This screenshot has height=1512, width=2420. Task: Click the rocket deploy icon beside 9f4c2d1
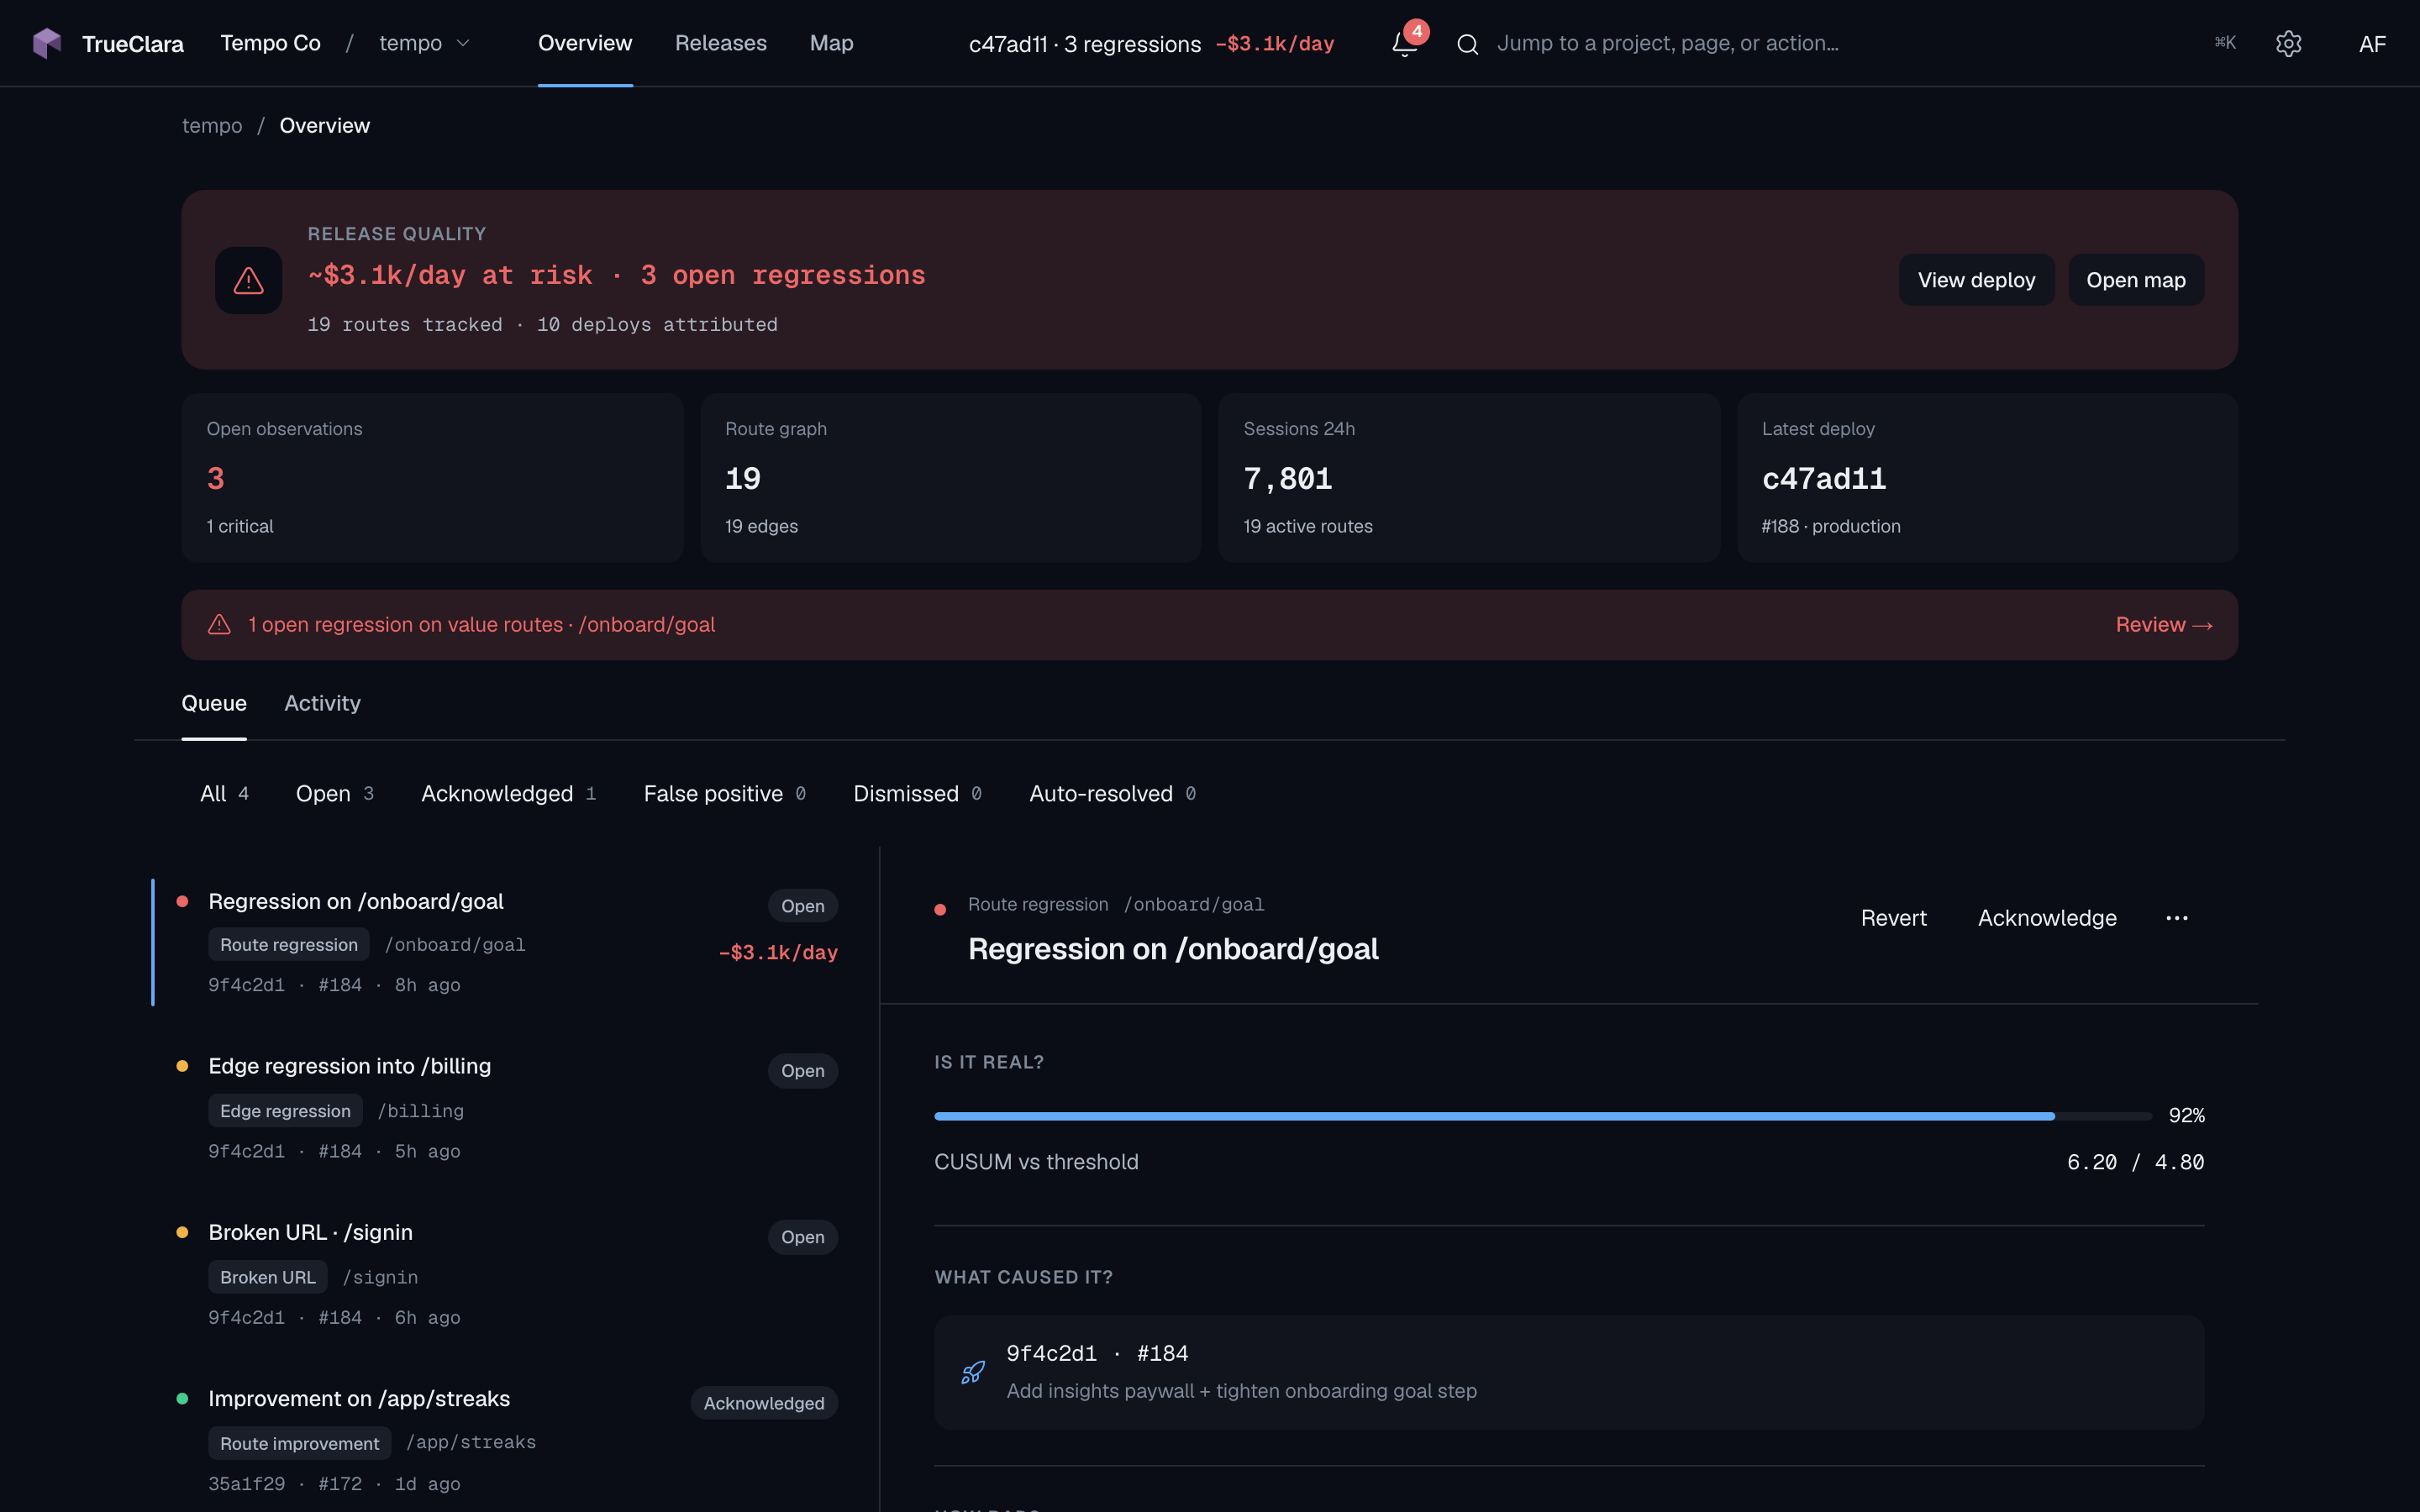[973, 1372]
